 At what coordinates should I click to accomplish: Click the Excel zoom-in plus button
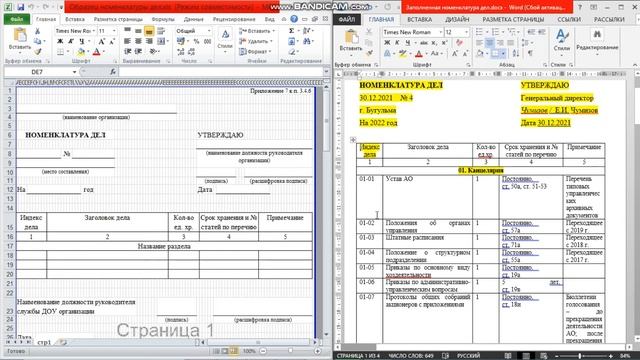[x=318, y=351]
